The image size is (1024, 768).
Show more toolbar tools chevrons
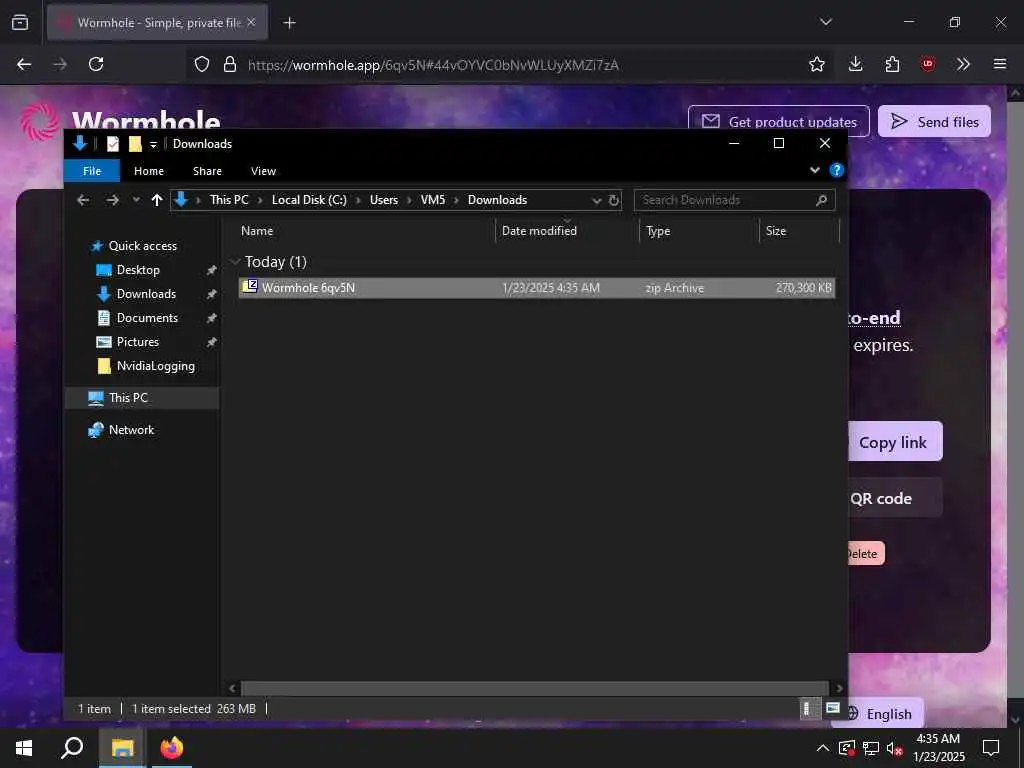(963, 64)
